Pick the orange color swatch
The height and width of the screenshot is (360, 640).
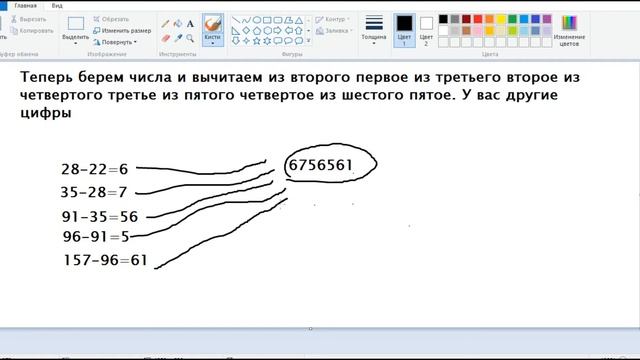(489, 19)
